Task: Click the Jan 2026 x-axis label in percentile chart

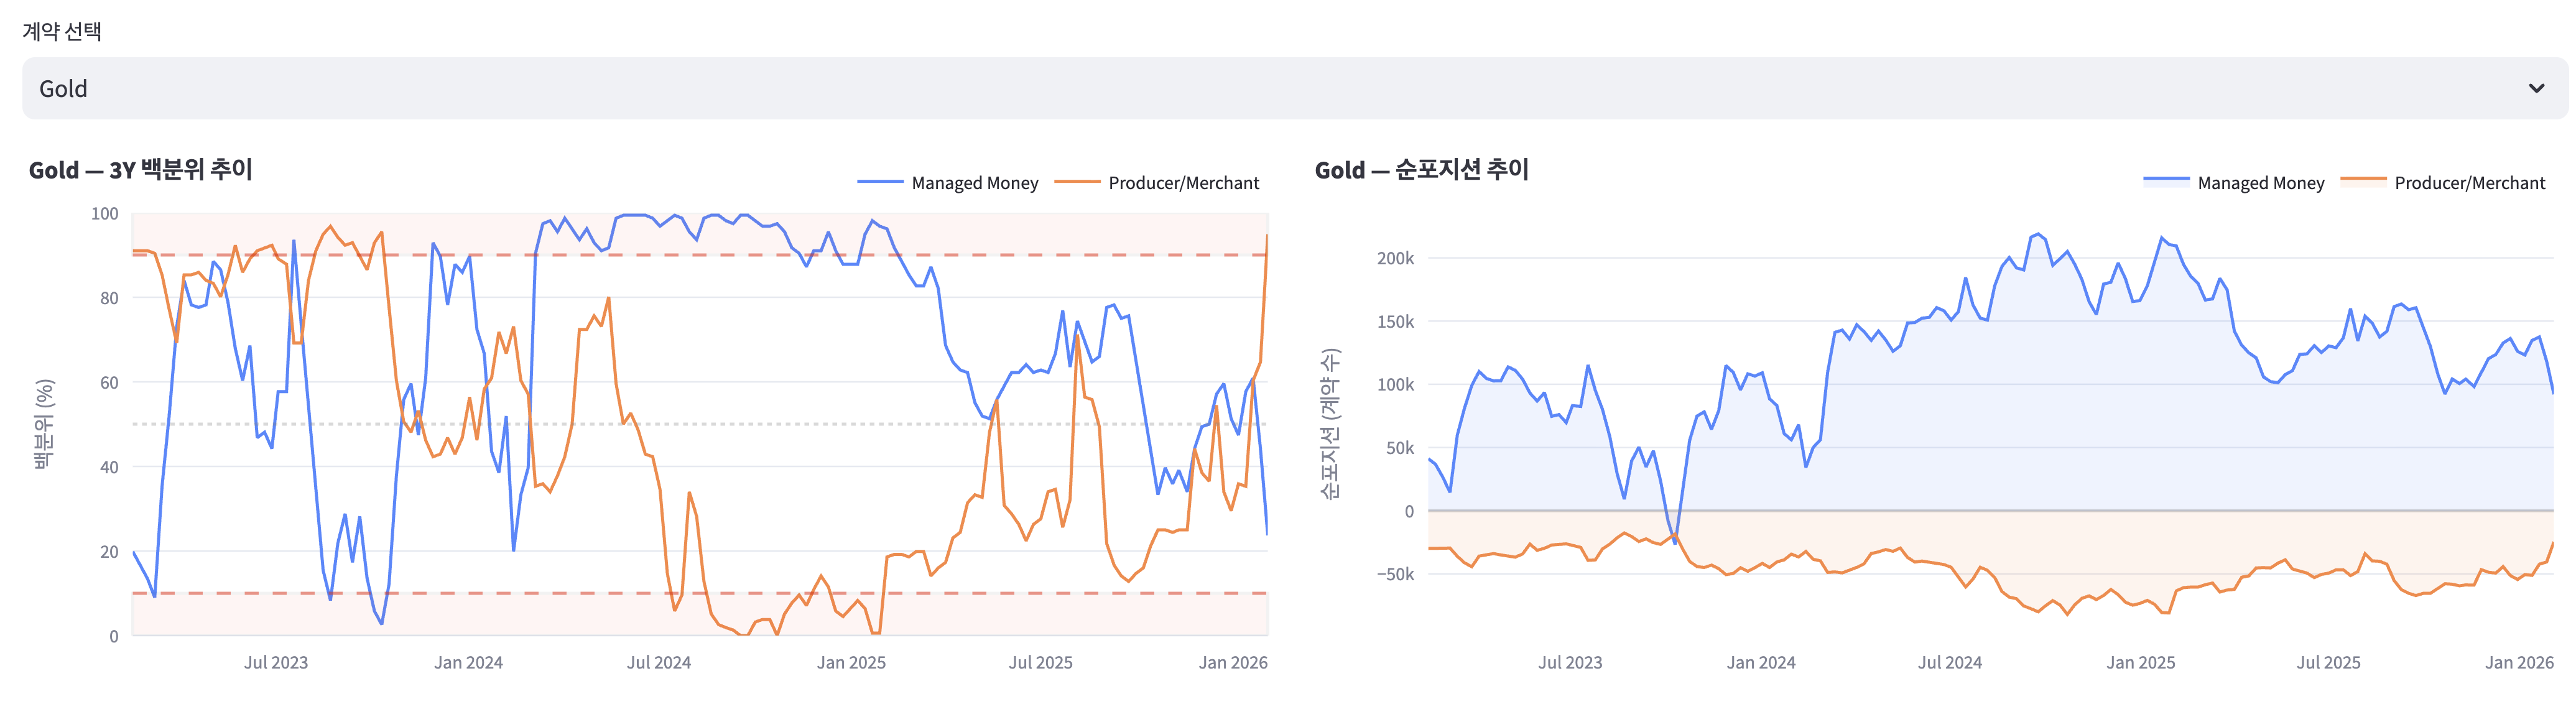Action: (x=1232, y=662)
